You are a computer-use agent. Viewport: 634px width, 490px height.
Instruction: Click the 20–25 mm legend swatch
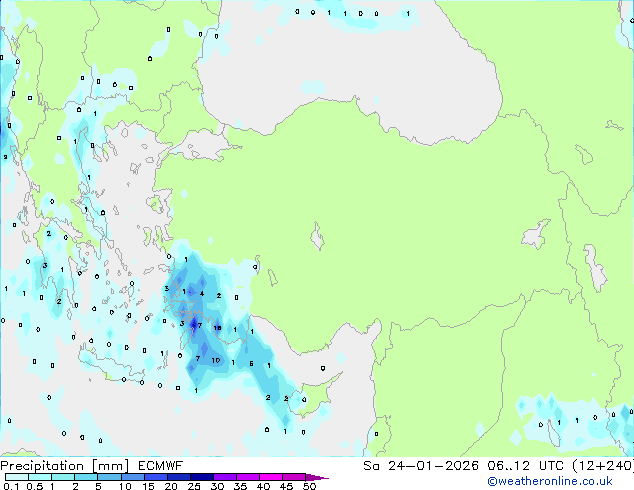coord(178,477)
